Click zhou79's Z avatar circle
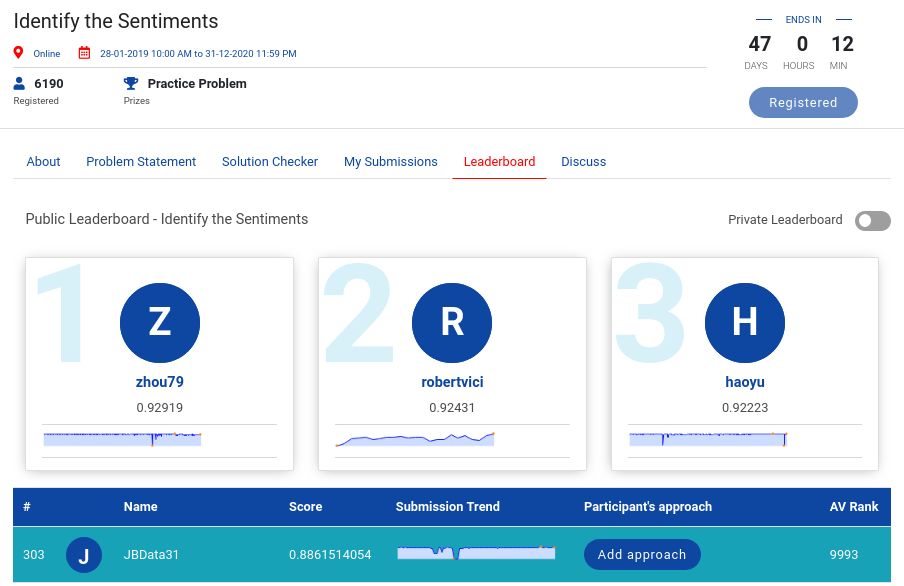Screen dimensions: 904x586 coord(160,322)
